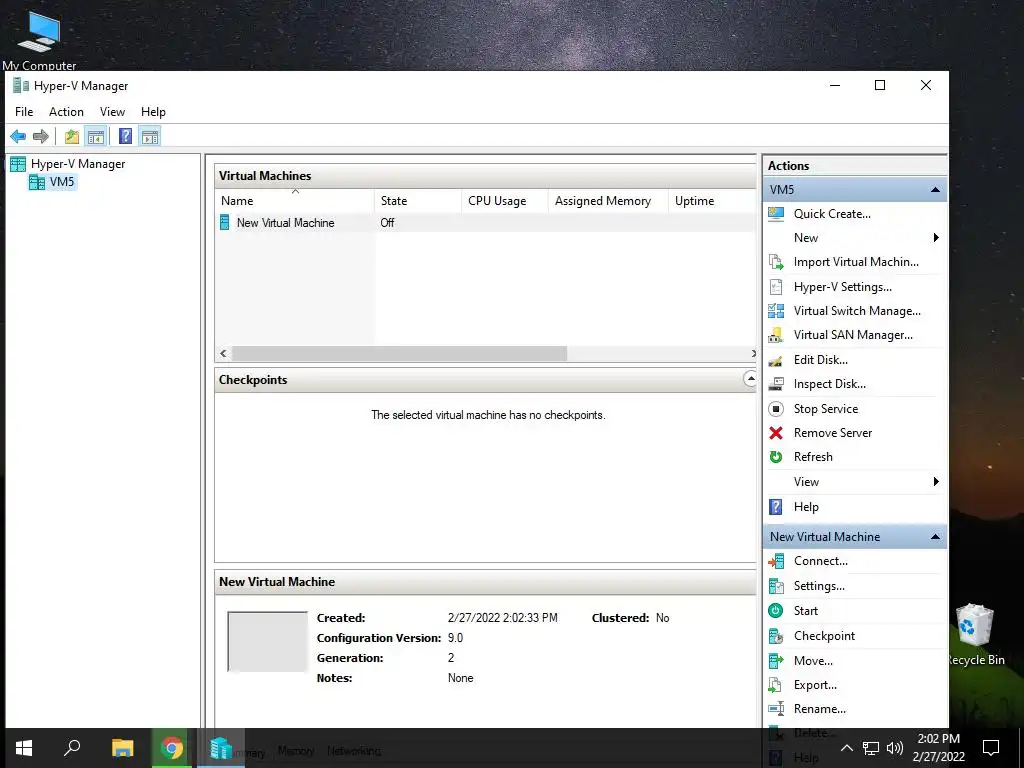This screenshot has height=768, width=1024.
Task: Click the Forward arrow in the toolbar
Action: tap(41, 136)
